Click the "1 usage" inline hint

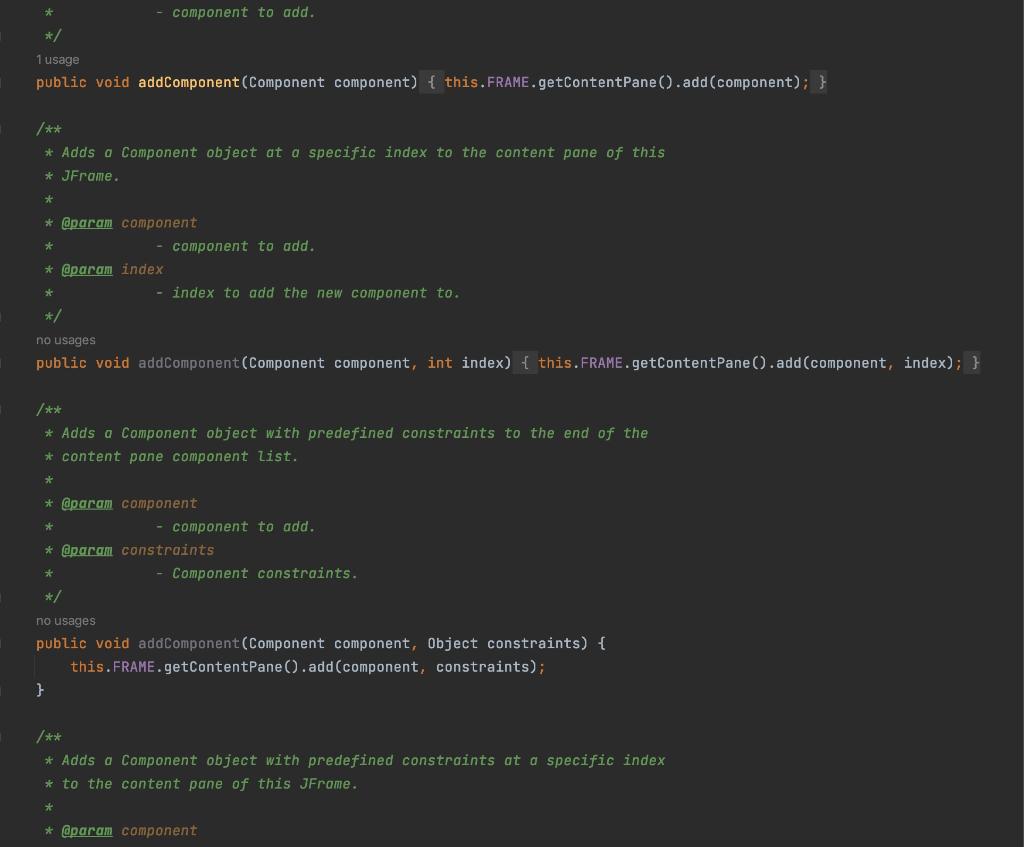click(58, 59)
